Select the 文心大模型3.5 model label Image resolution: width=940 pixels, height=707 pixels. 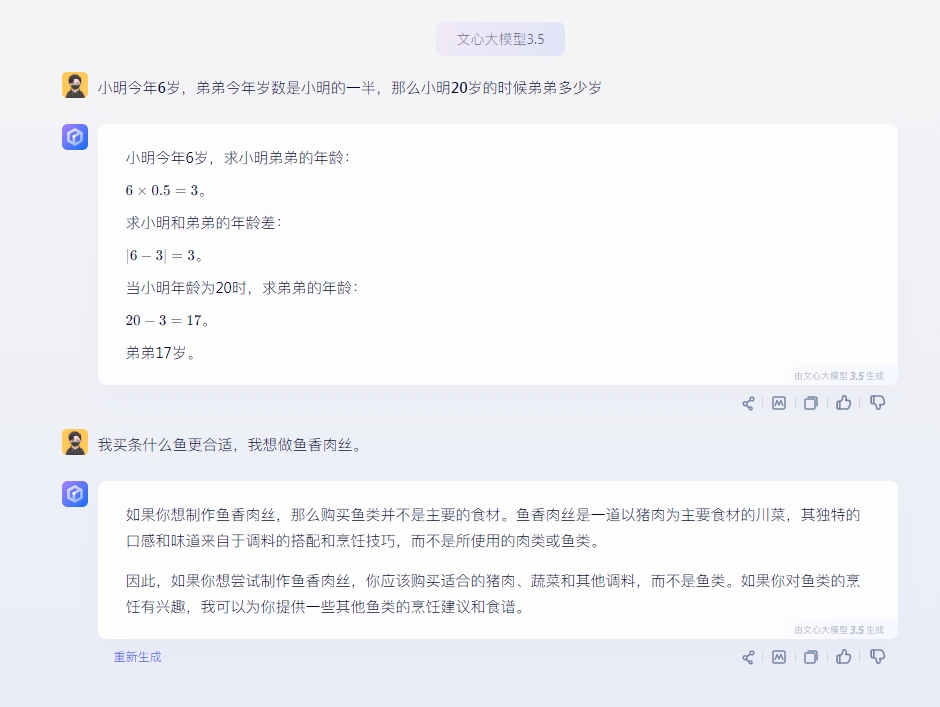tap(500, 39)
